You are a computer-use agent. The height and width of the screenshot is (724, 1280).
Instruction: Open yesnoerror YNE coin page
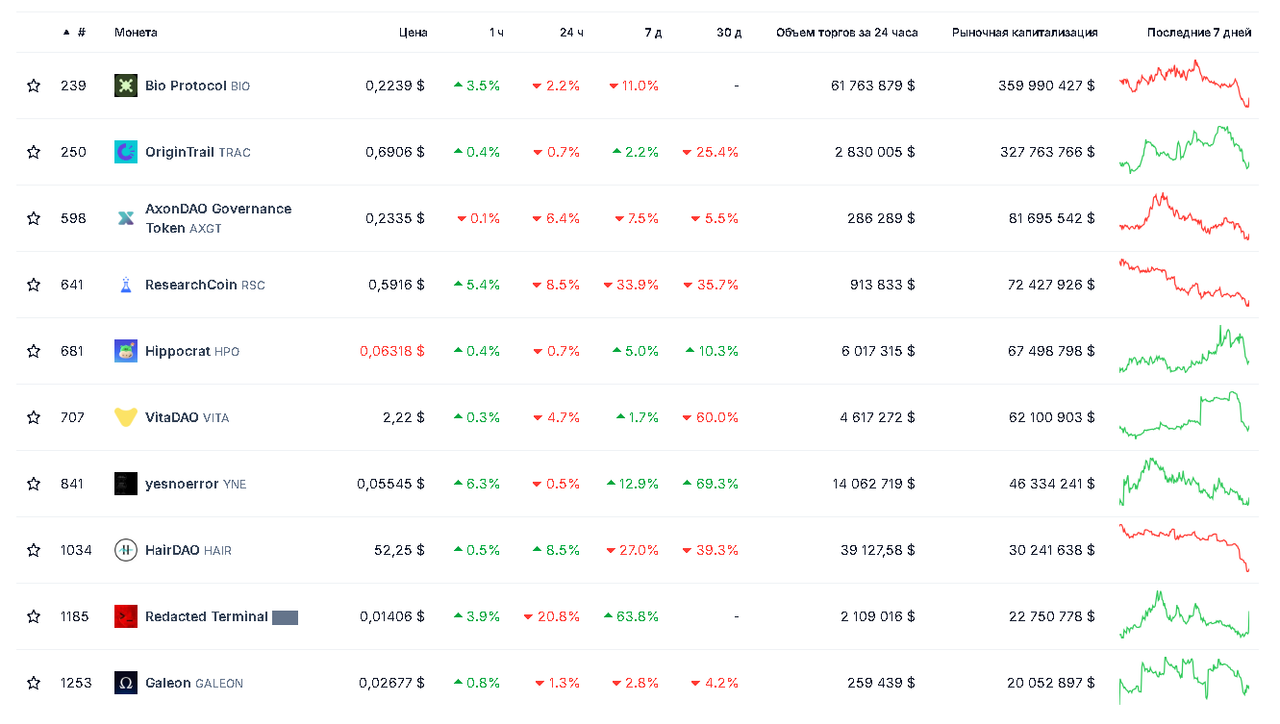[196, 484]
